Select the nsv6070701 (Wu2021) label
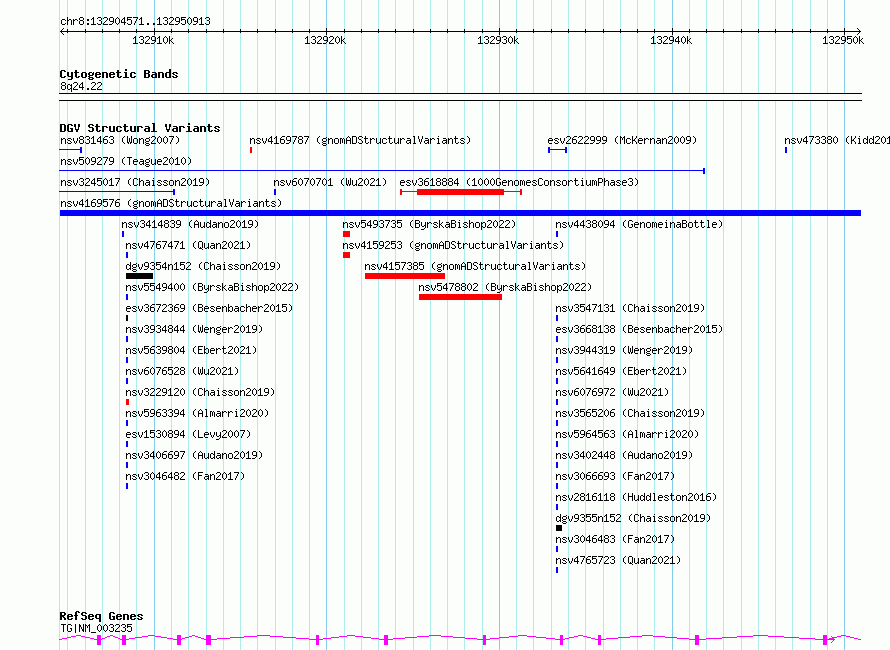The width and height of the screenshot is (890, 650). click(330, 182)
